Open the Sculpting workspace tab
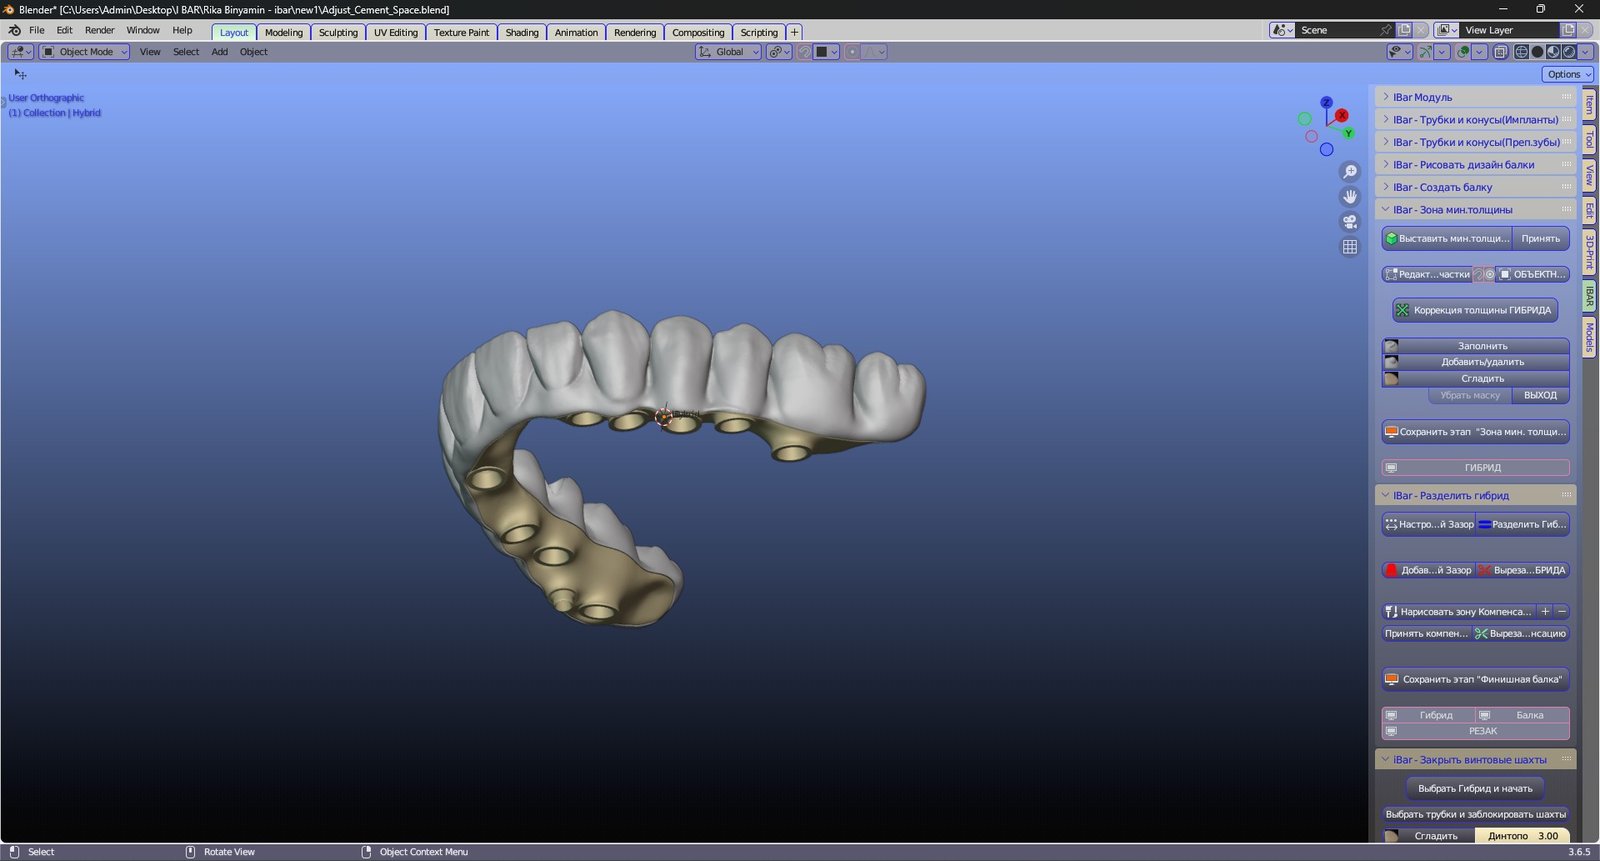 pyautogui.click(x=338, y=32)
